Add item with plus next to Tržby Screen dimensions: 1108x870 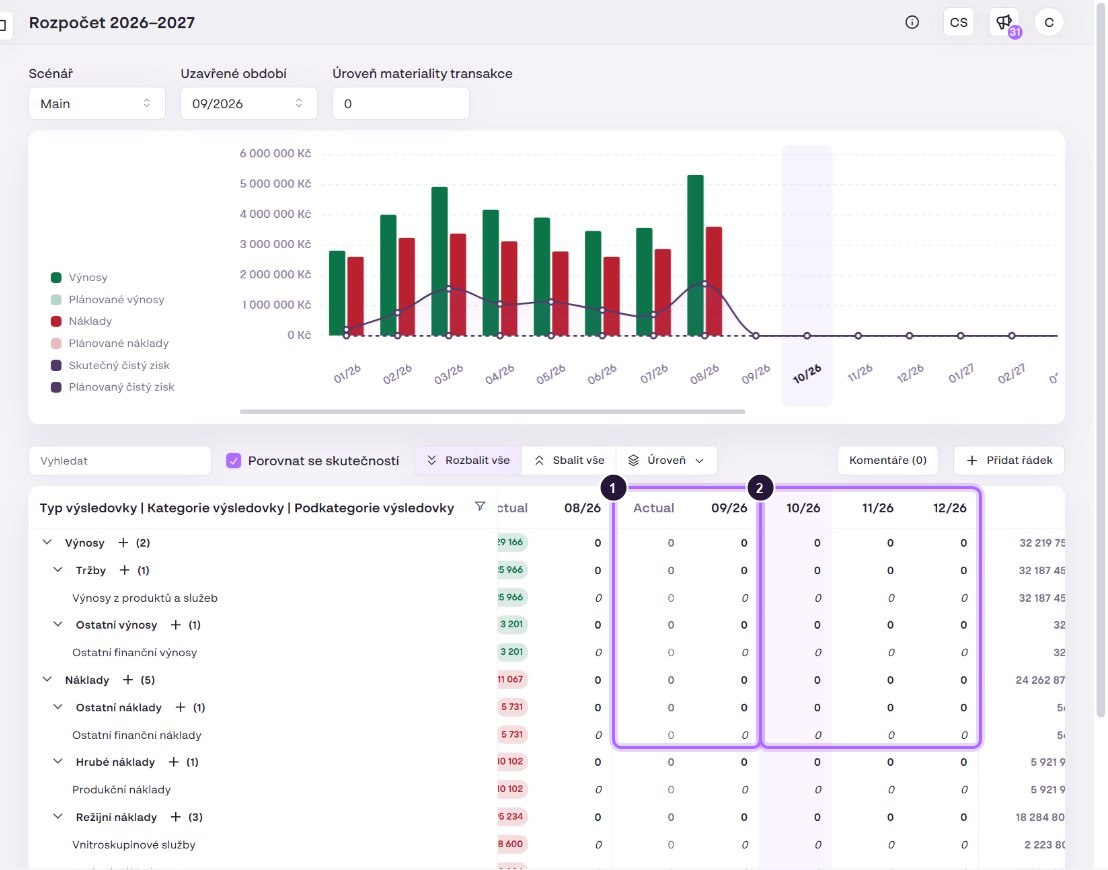[x=124, y=570]
